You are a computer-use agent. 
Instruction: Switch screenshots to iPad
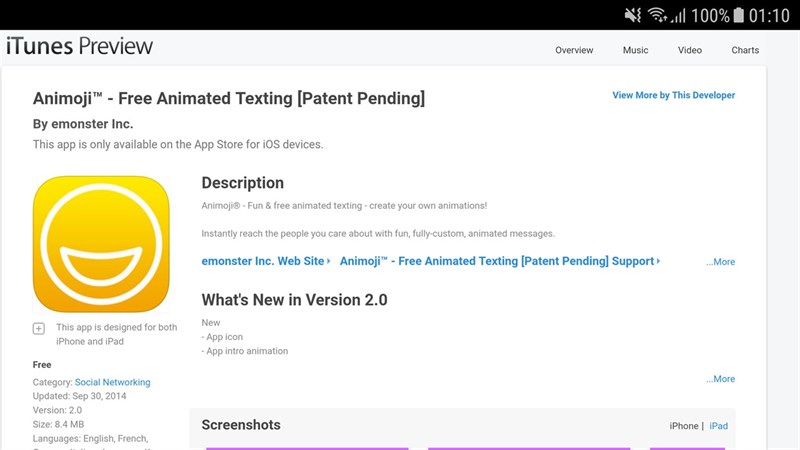click(x=719, y=426)
